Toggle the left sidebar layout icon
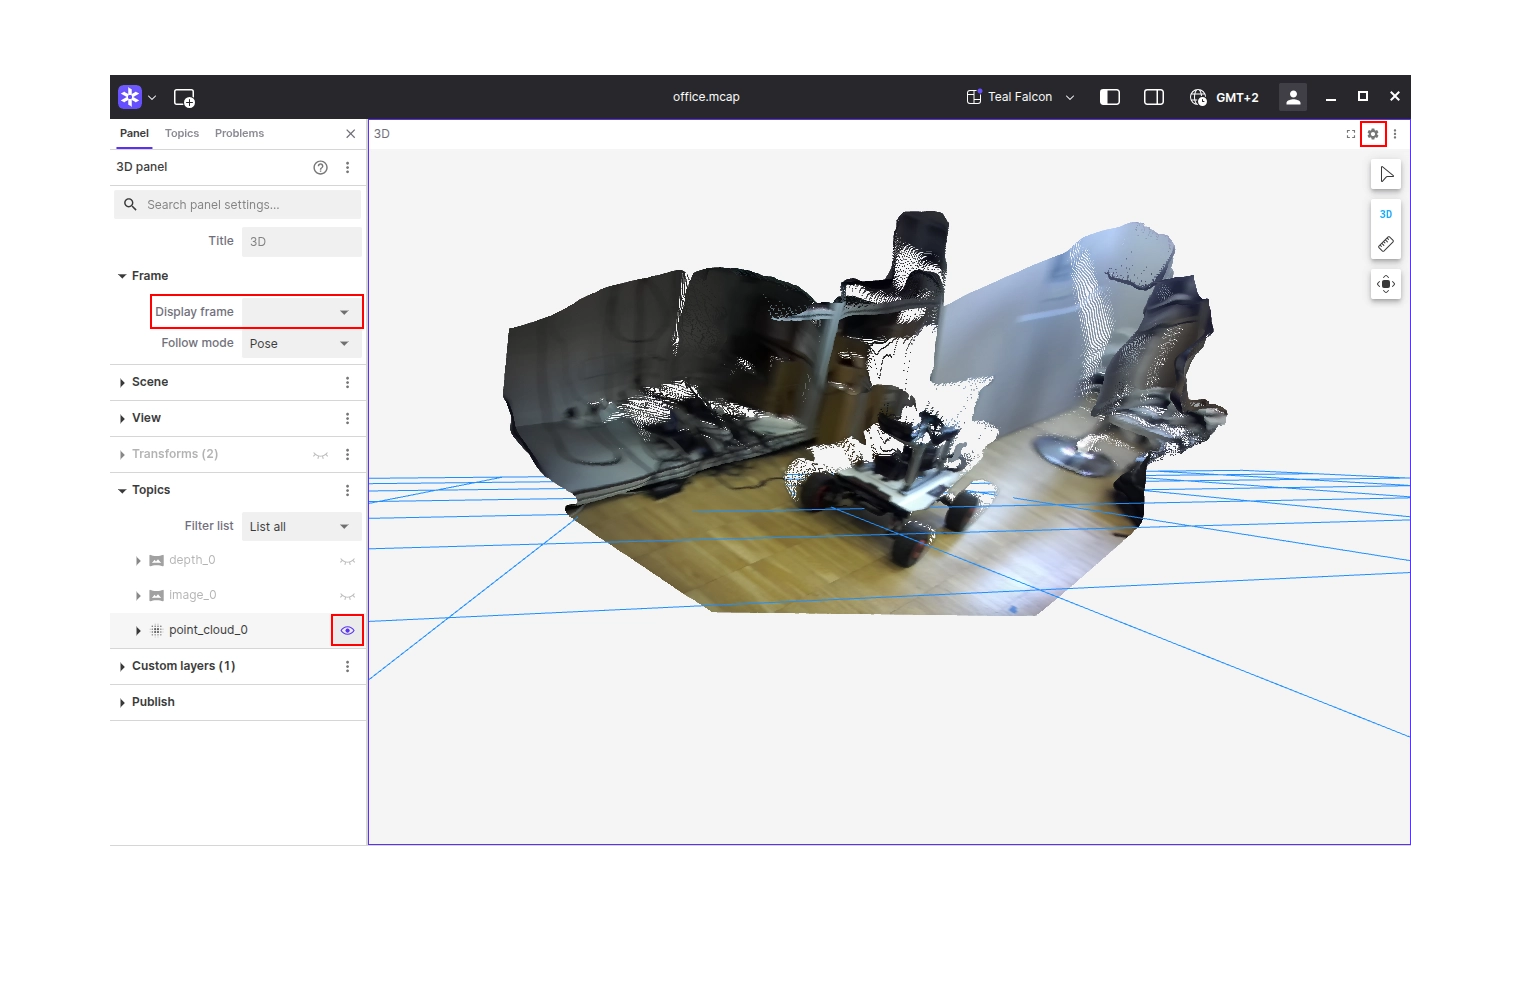This screenshot has width=1521, height=996. [x=1109, y=96]
